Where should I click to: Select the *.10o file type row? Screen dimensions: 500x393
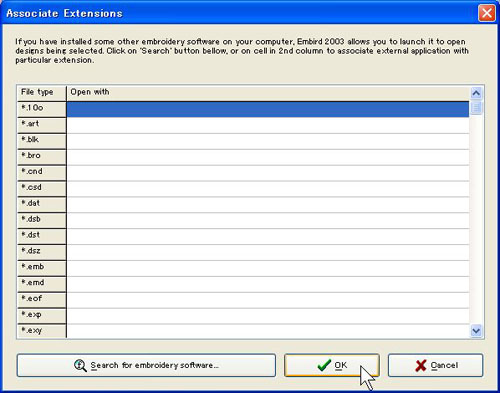click(x=42, y=109)
